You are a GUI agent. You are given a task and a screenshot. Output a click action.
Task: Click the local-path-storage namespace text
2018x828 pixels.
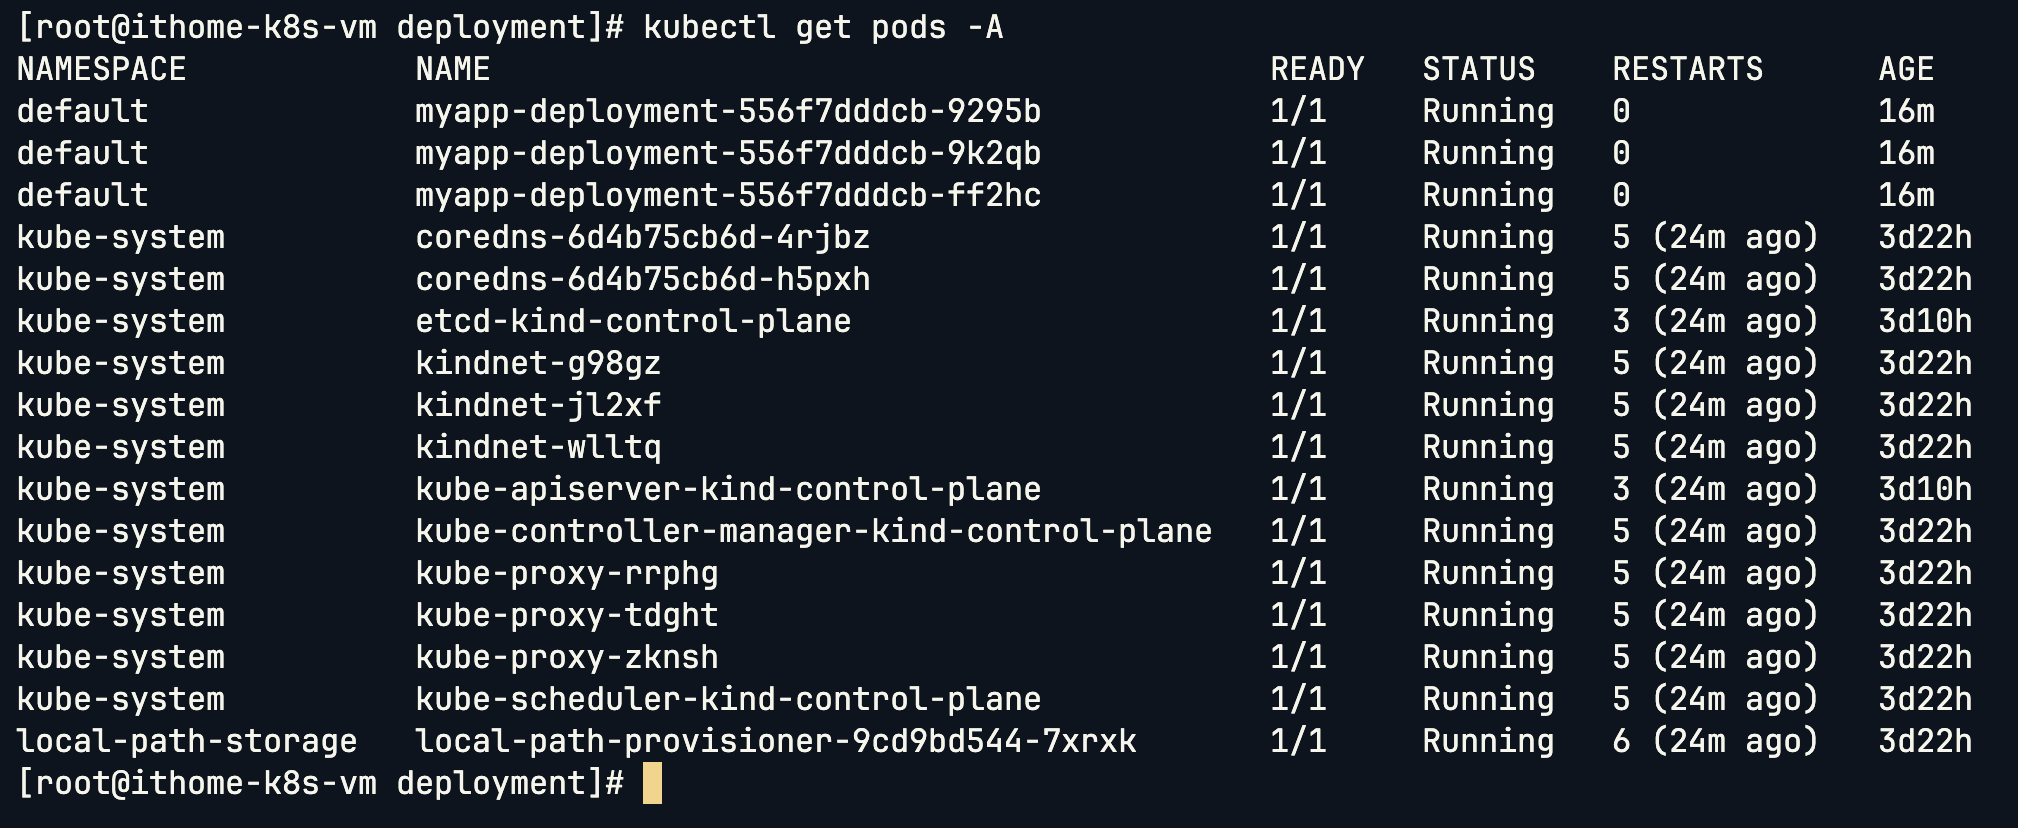pos(187,741)
